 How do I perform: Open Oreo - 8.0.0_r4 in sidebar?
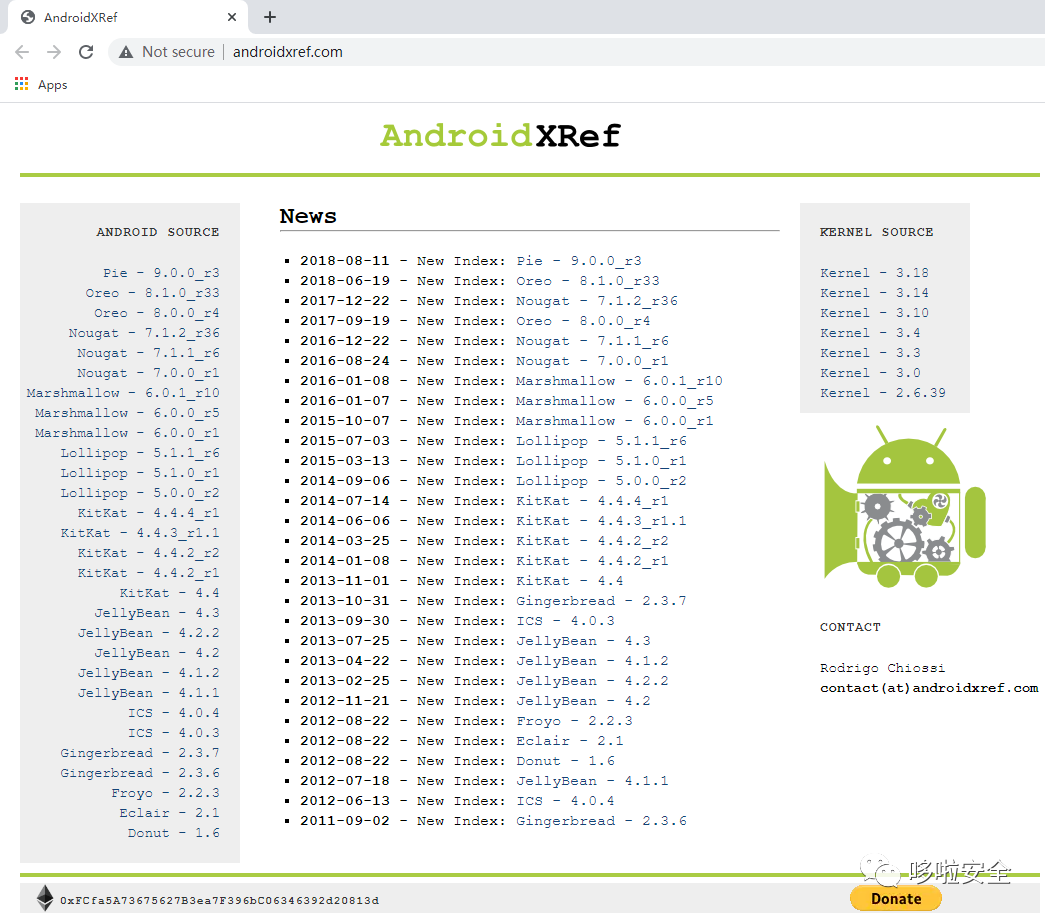tap(157, 313)
